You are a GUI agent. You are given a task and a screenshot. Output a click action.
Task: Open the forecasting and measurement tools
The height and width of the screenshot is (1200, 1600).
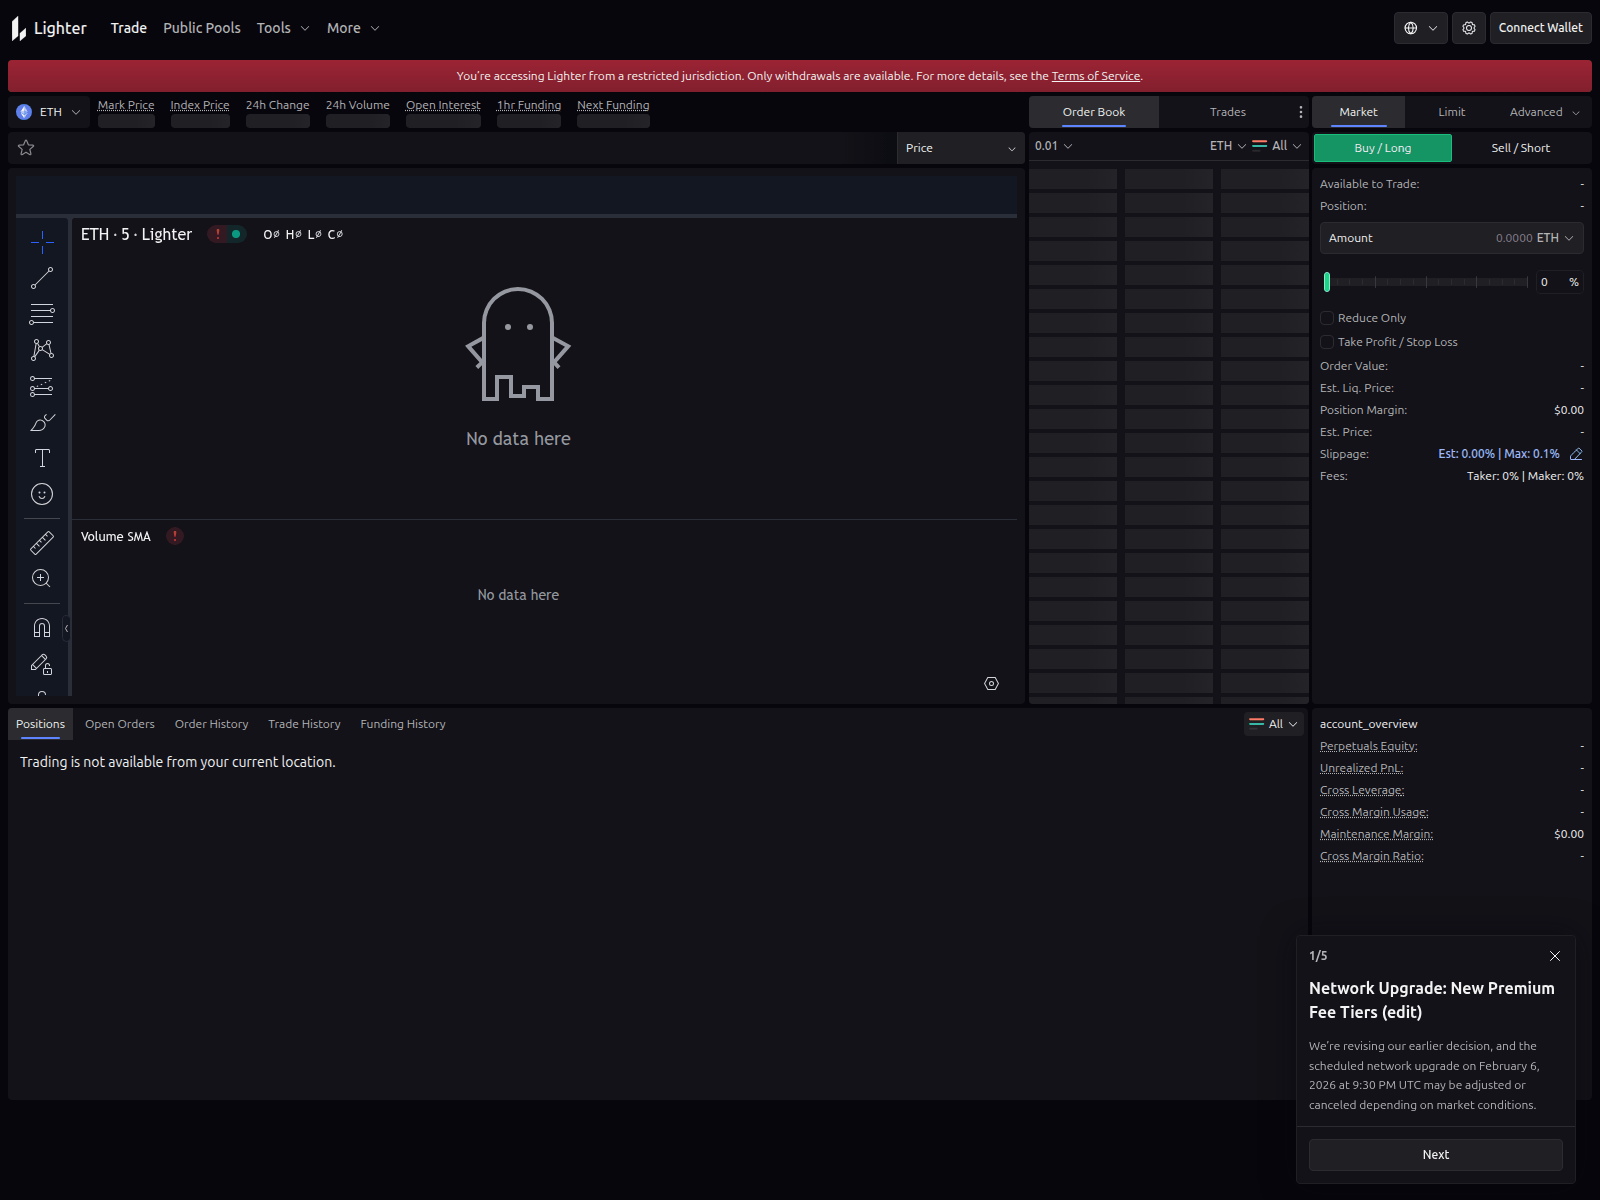42,386
